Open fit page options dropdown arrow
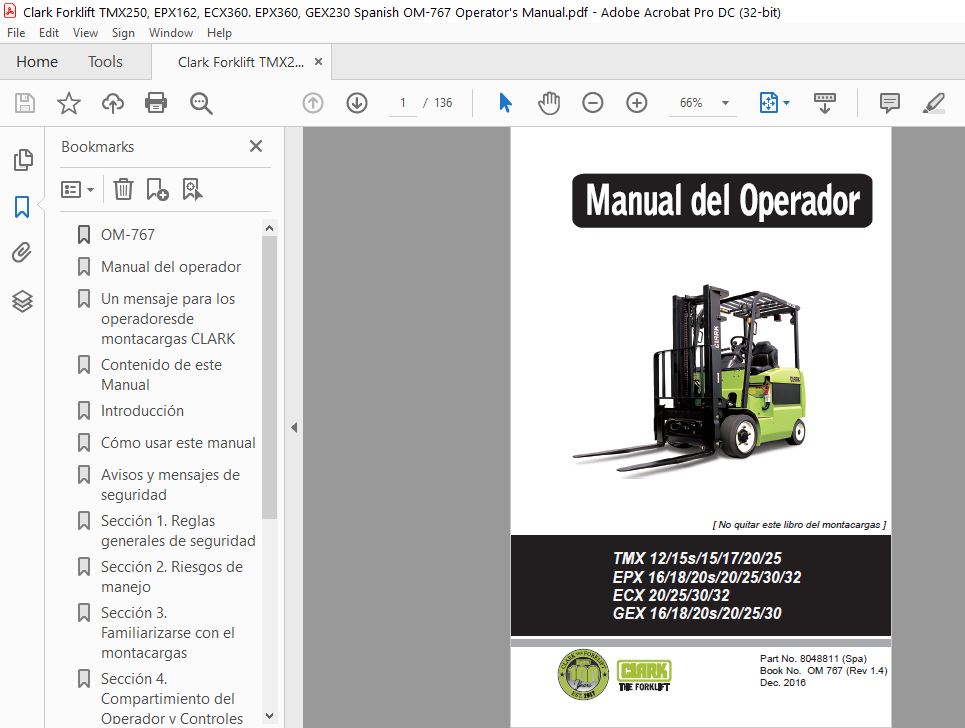 [786, 103]
